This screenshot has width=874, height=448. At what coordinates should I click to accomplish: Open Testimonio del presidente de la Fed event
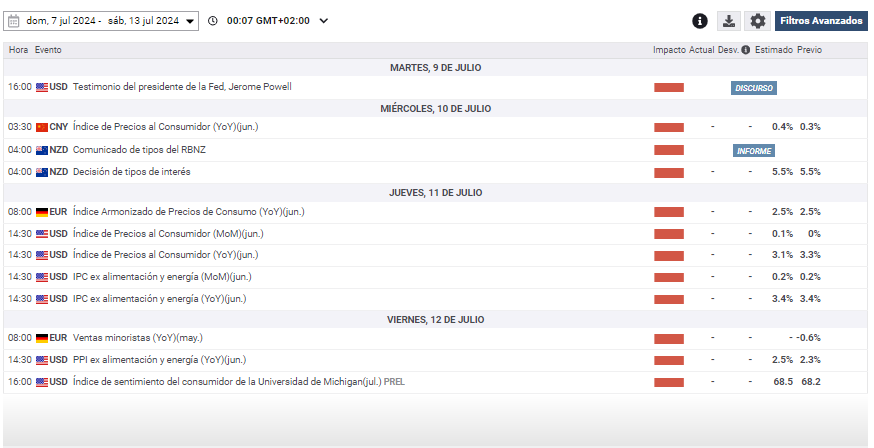[x=182, y=87]
